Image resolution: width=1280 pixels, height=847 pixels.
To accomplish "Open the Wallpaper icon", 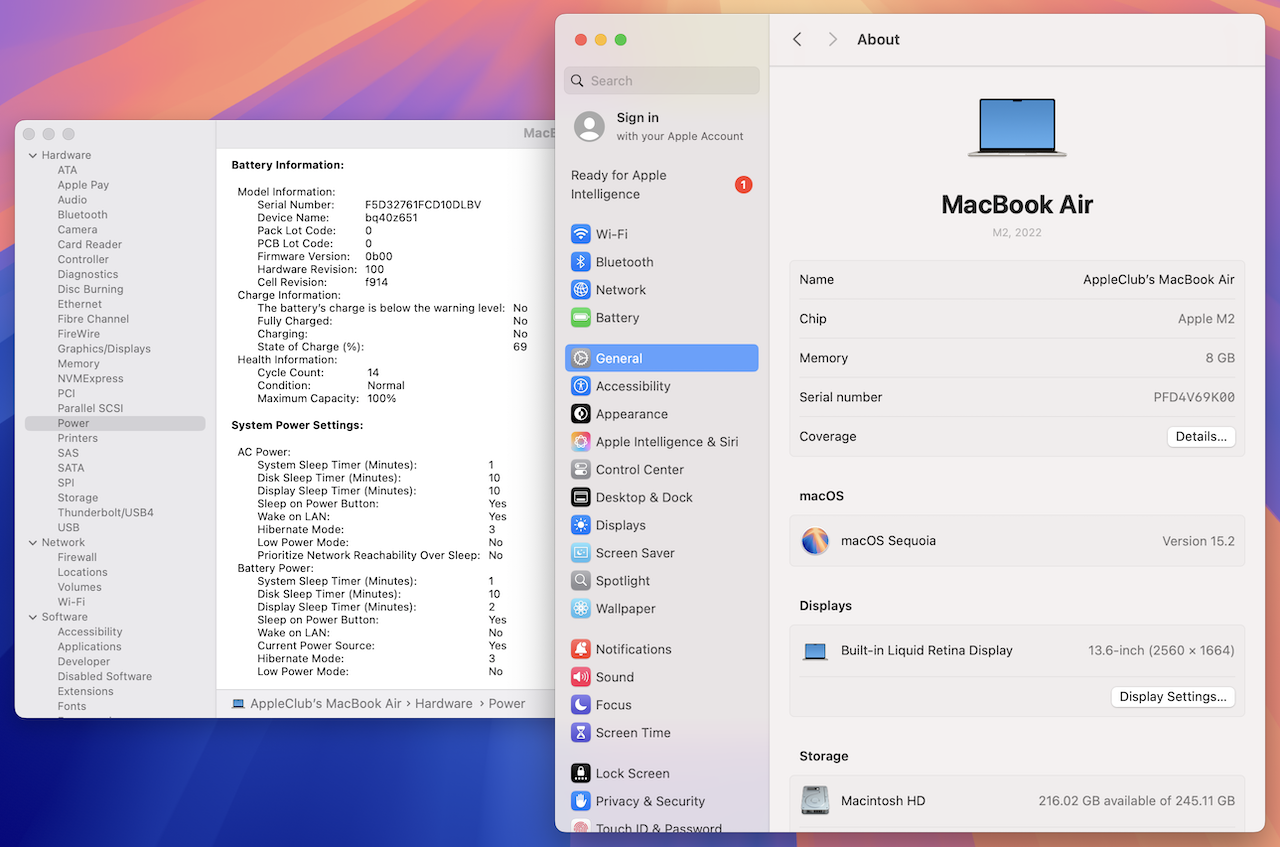I will pos(581,609).
